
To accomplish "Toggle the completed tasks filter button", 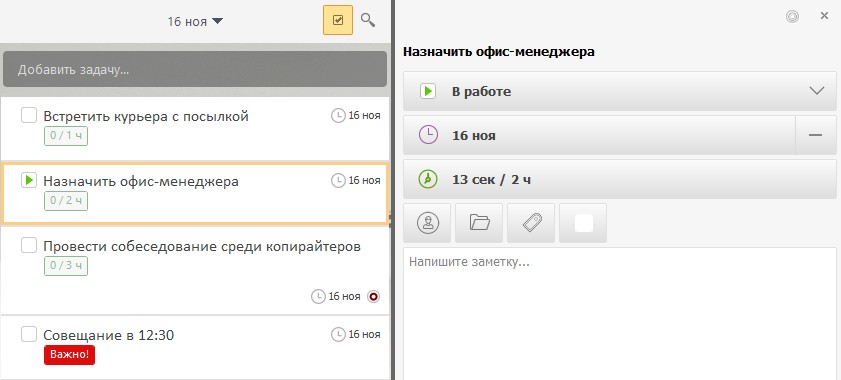I will pos(338,20).
